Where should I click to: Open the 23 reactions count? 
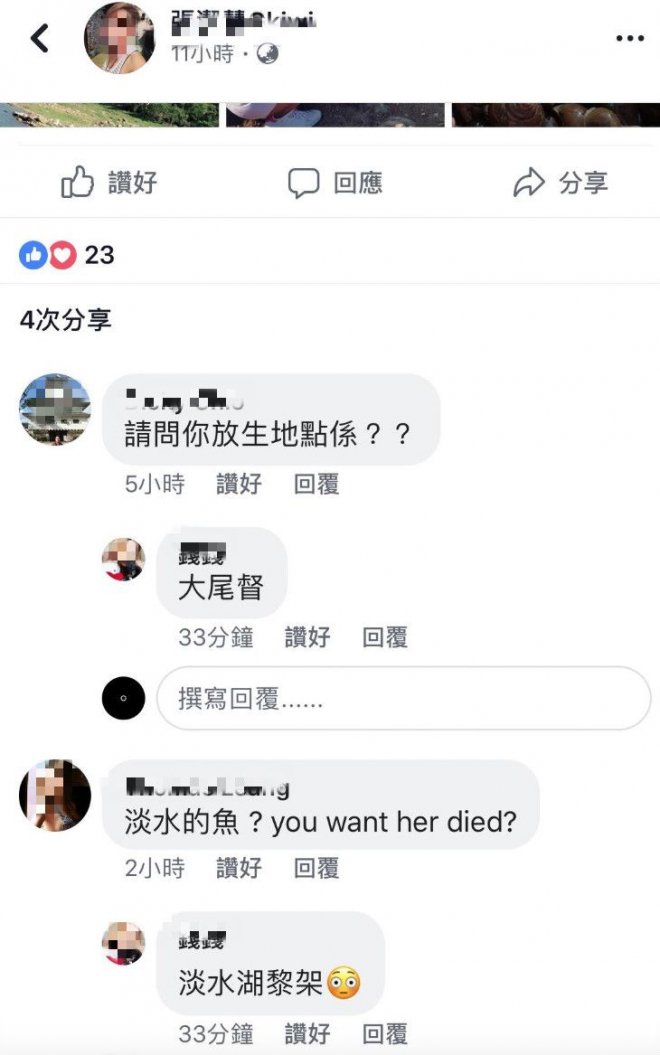pos(100,255)
